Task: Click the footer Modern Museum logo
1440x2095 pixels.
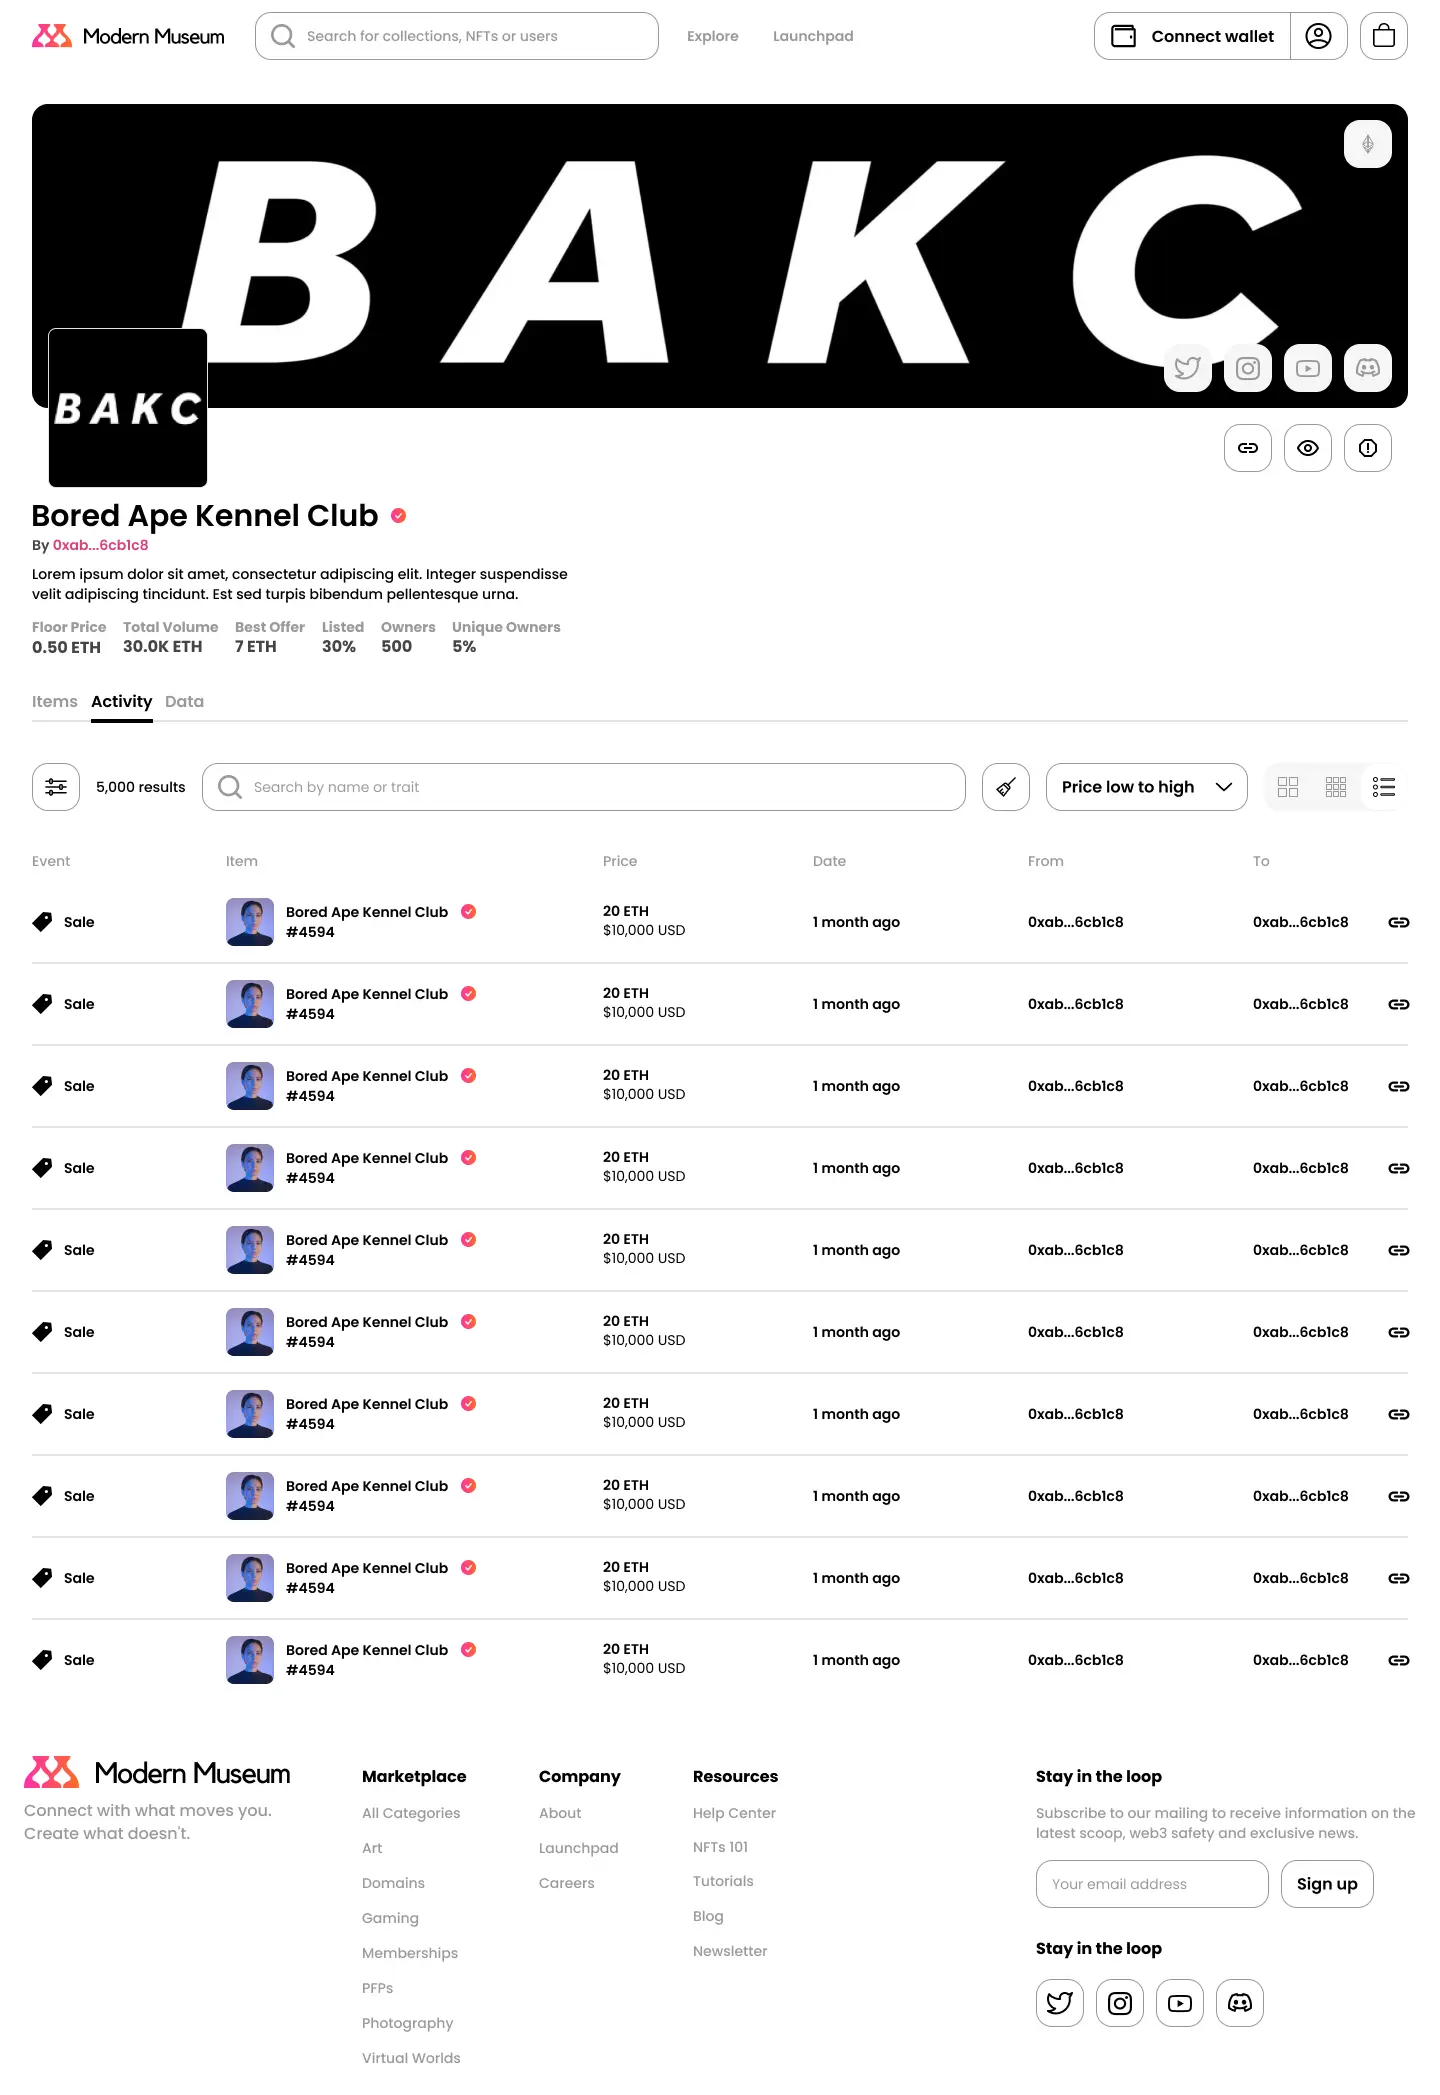Action: tap(157, 1773)
